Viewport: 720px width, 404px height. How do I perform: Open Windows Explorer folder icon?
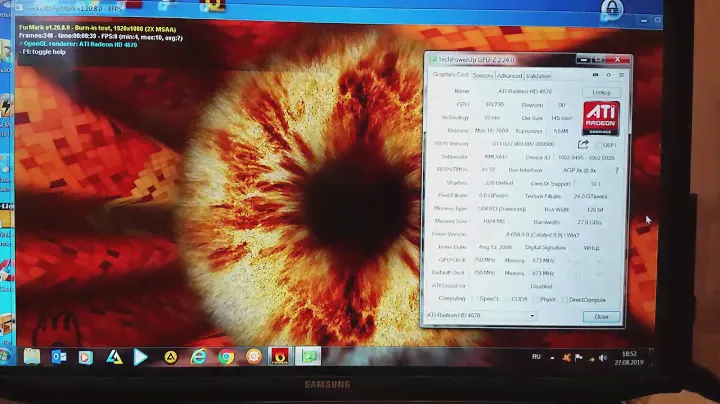[32, 357]
